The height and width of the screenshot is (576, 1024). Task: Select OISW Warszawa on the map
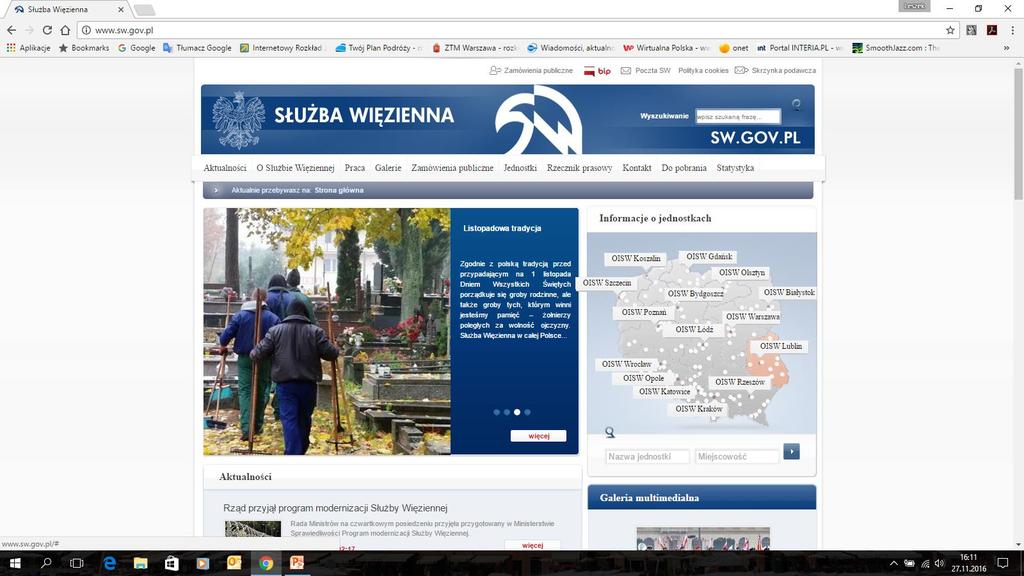coord(752,317)
